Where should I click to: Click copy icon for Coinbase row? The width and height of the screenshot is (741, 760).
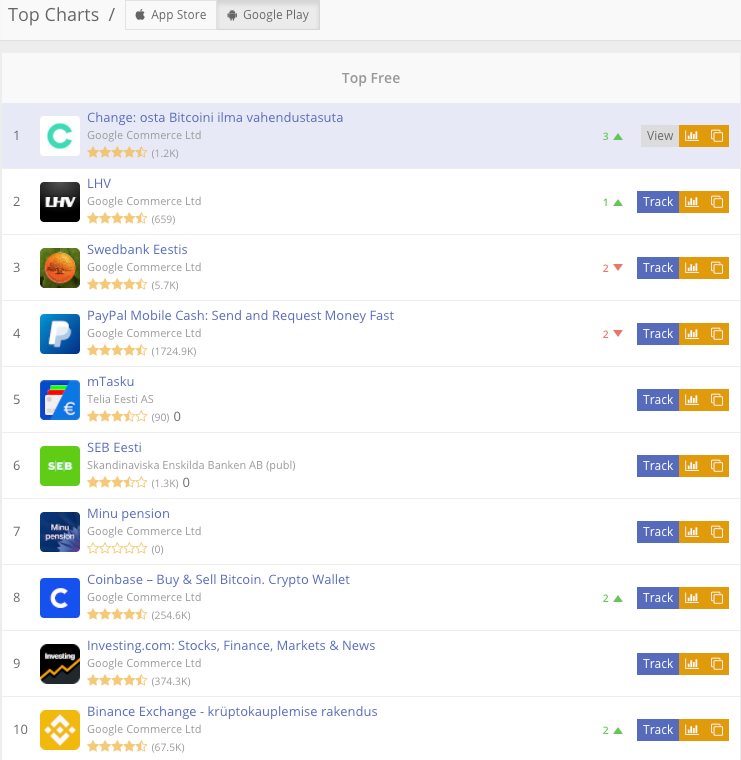click(x=717, y=598)
